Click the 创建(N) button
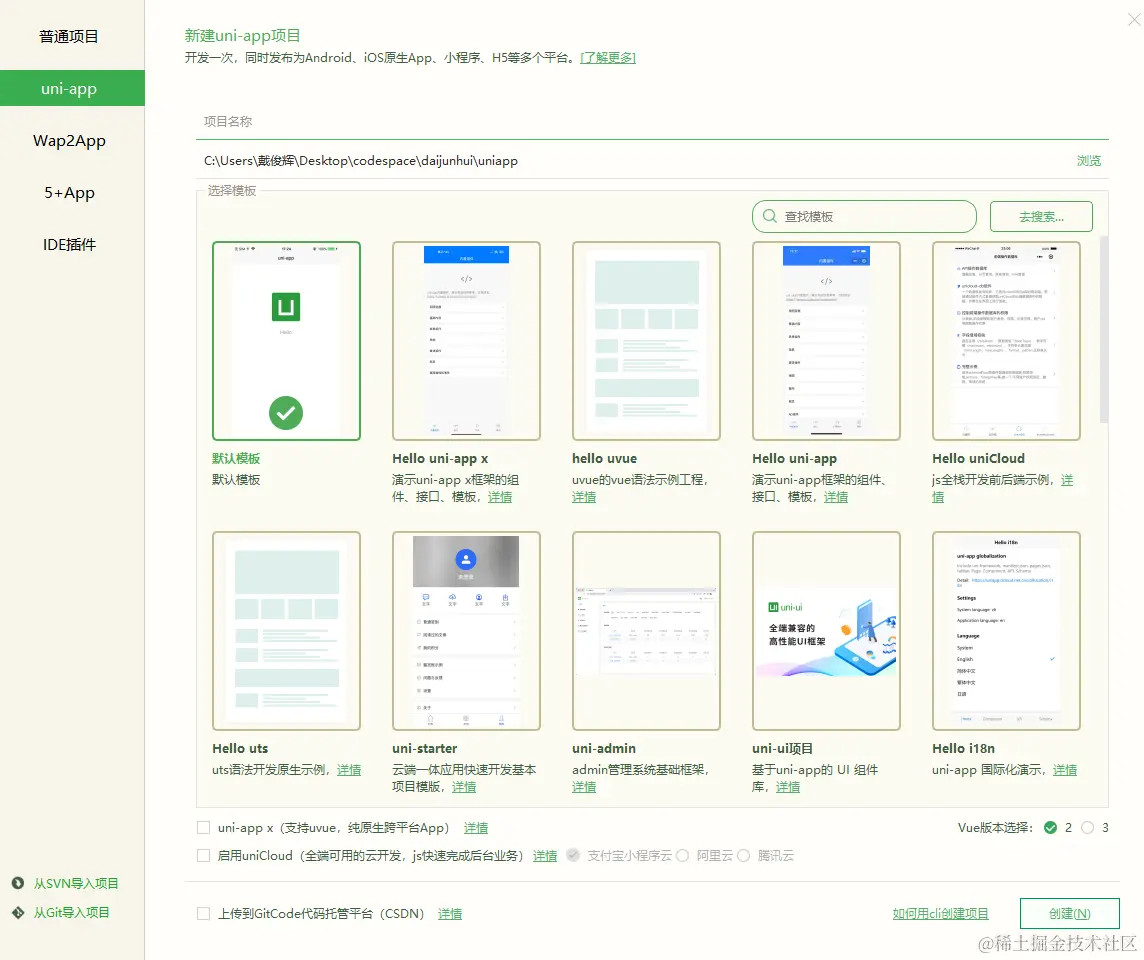 (x=1070, y=913)
